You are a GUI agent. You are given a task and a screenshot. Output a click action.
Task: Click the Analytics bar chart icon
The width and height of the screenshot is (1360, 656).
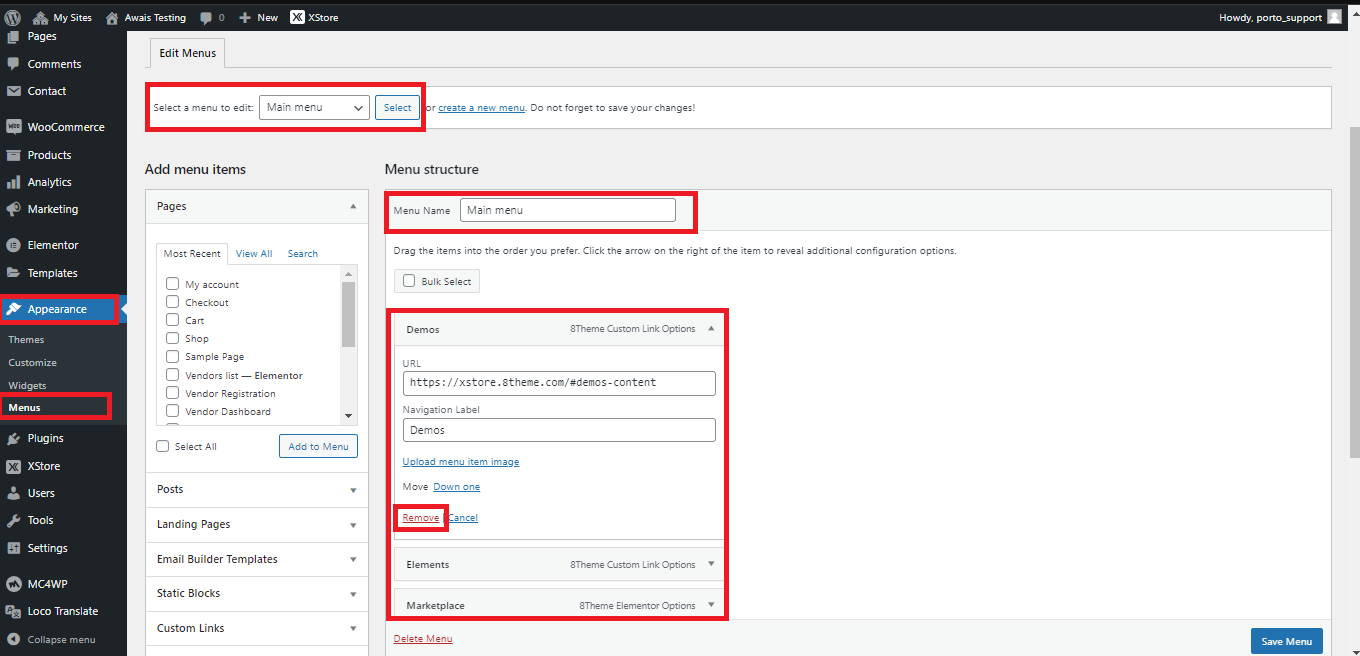pos(13,182)
